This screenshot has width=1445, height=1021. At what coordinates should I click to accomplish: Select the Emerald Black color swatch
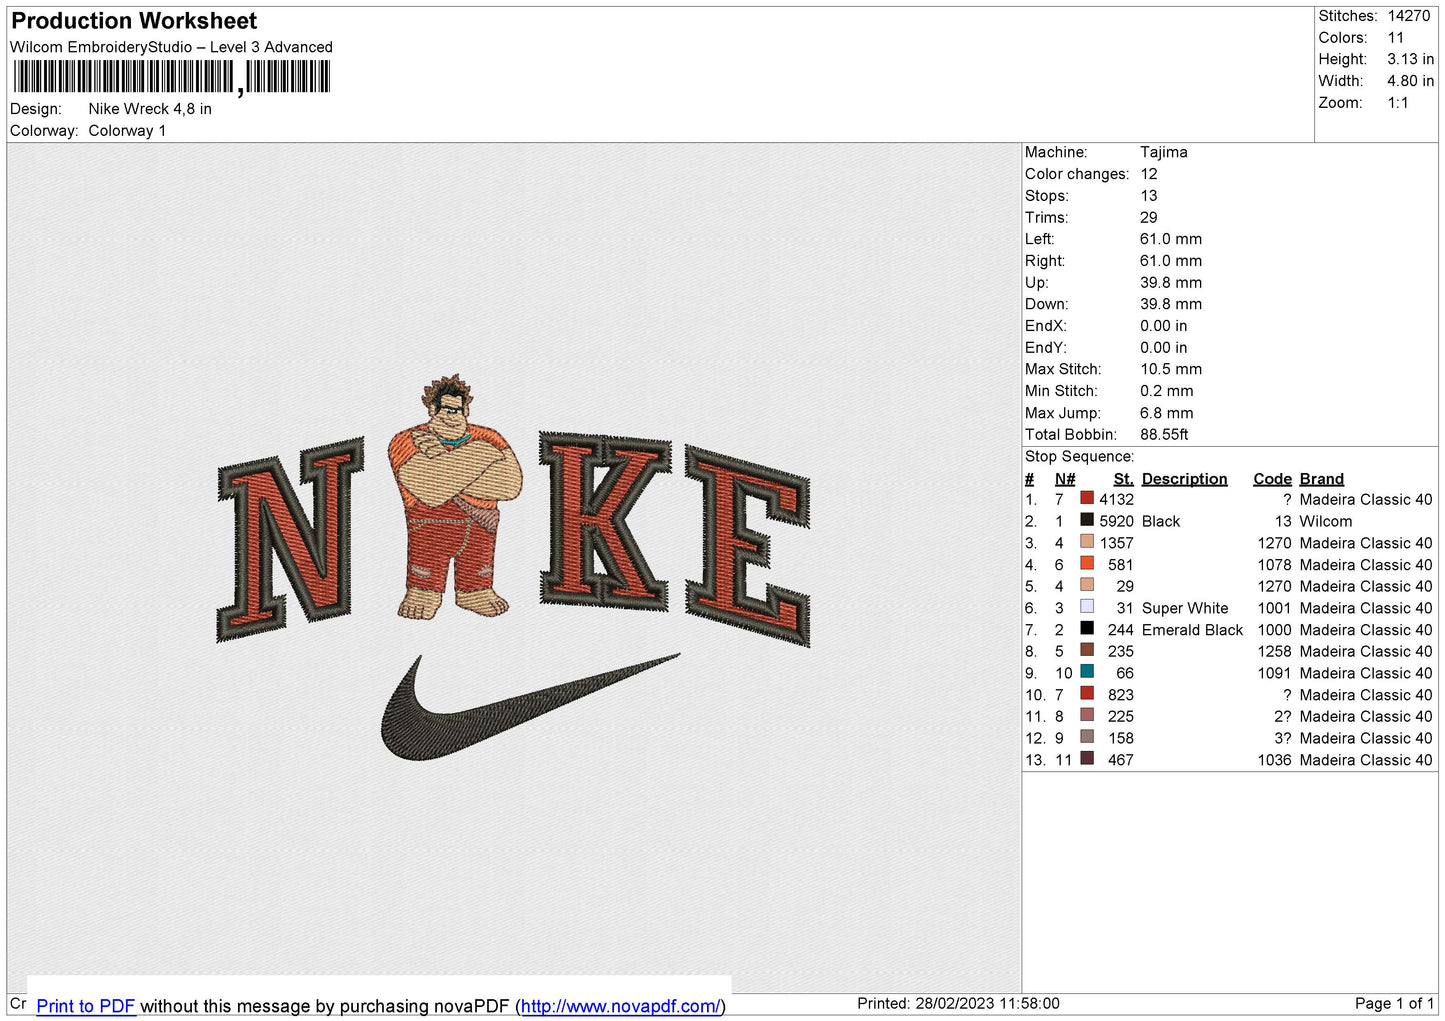coord(1087,628)
